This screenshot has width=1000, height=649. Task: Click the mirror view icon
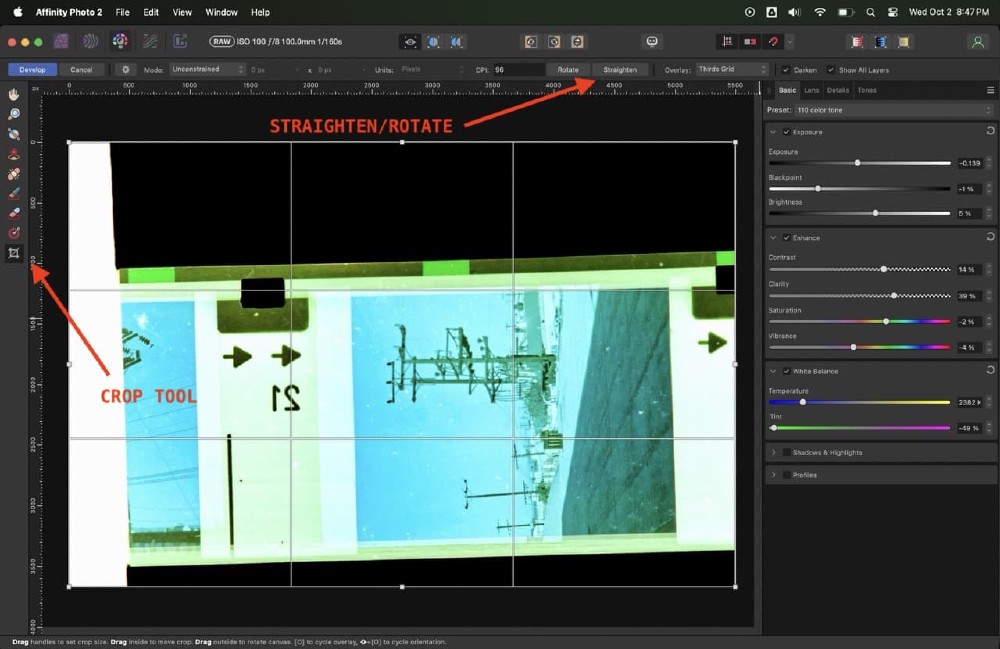(456, 42)
